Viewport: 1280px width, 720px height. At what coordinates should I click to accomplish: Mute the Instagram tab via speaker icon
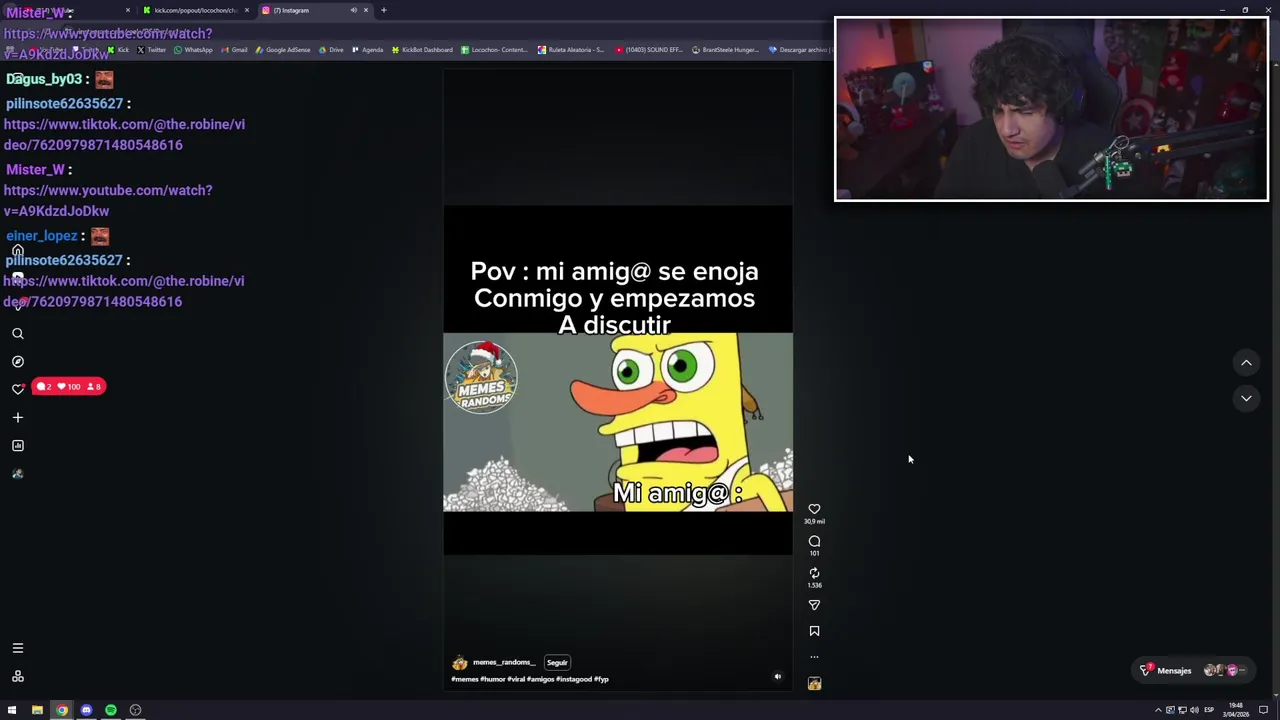coord(353,10)
